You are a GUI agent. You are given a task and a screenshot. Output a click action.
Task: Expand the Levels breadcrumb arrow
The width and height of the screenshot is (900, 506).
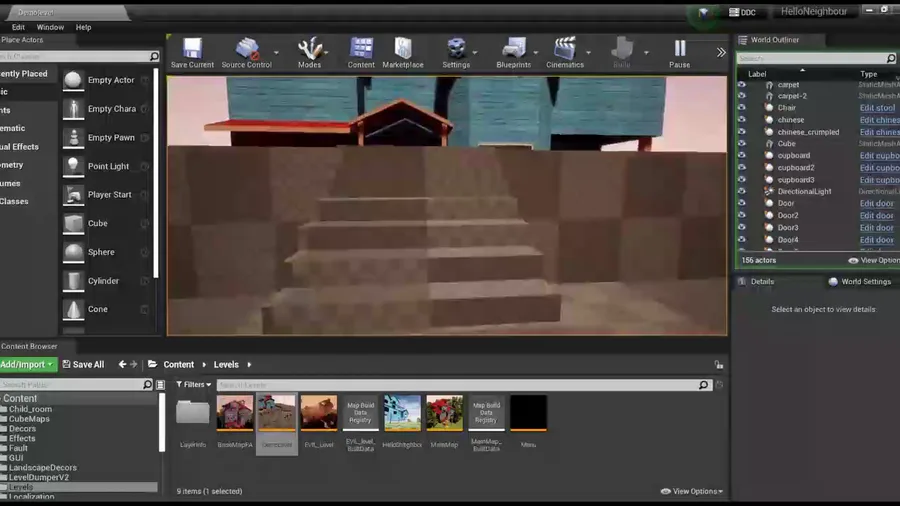[249, 365]
